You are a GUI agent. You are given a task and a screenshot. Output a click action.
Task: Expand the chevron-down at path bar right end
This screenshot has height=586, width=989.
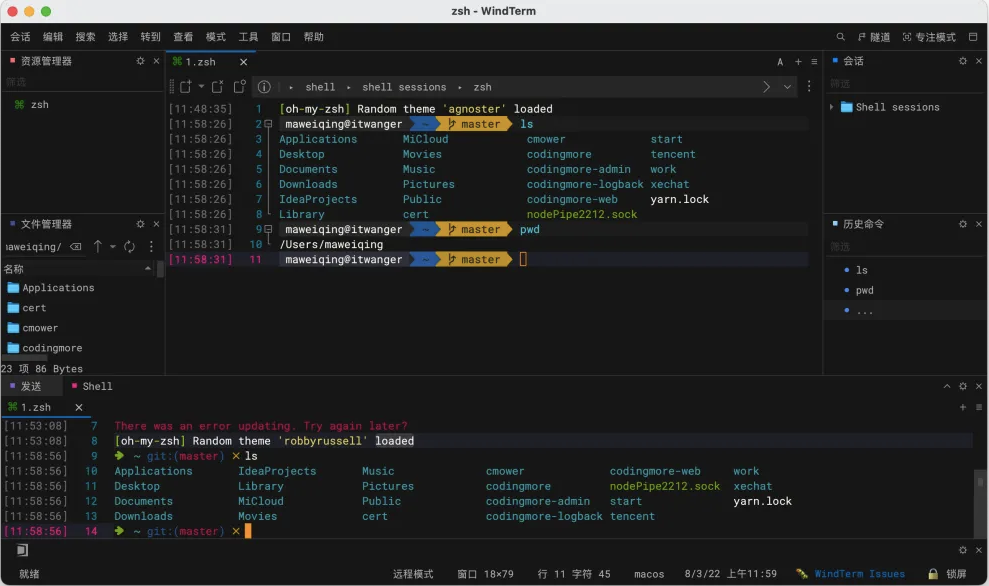(x=787, y=87)
